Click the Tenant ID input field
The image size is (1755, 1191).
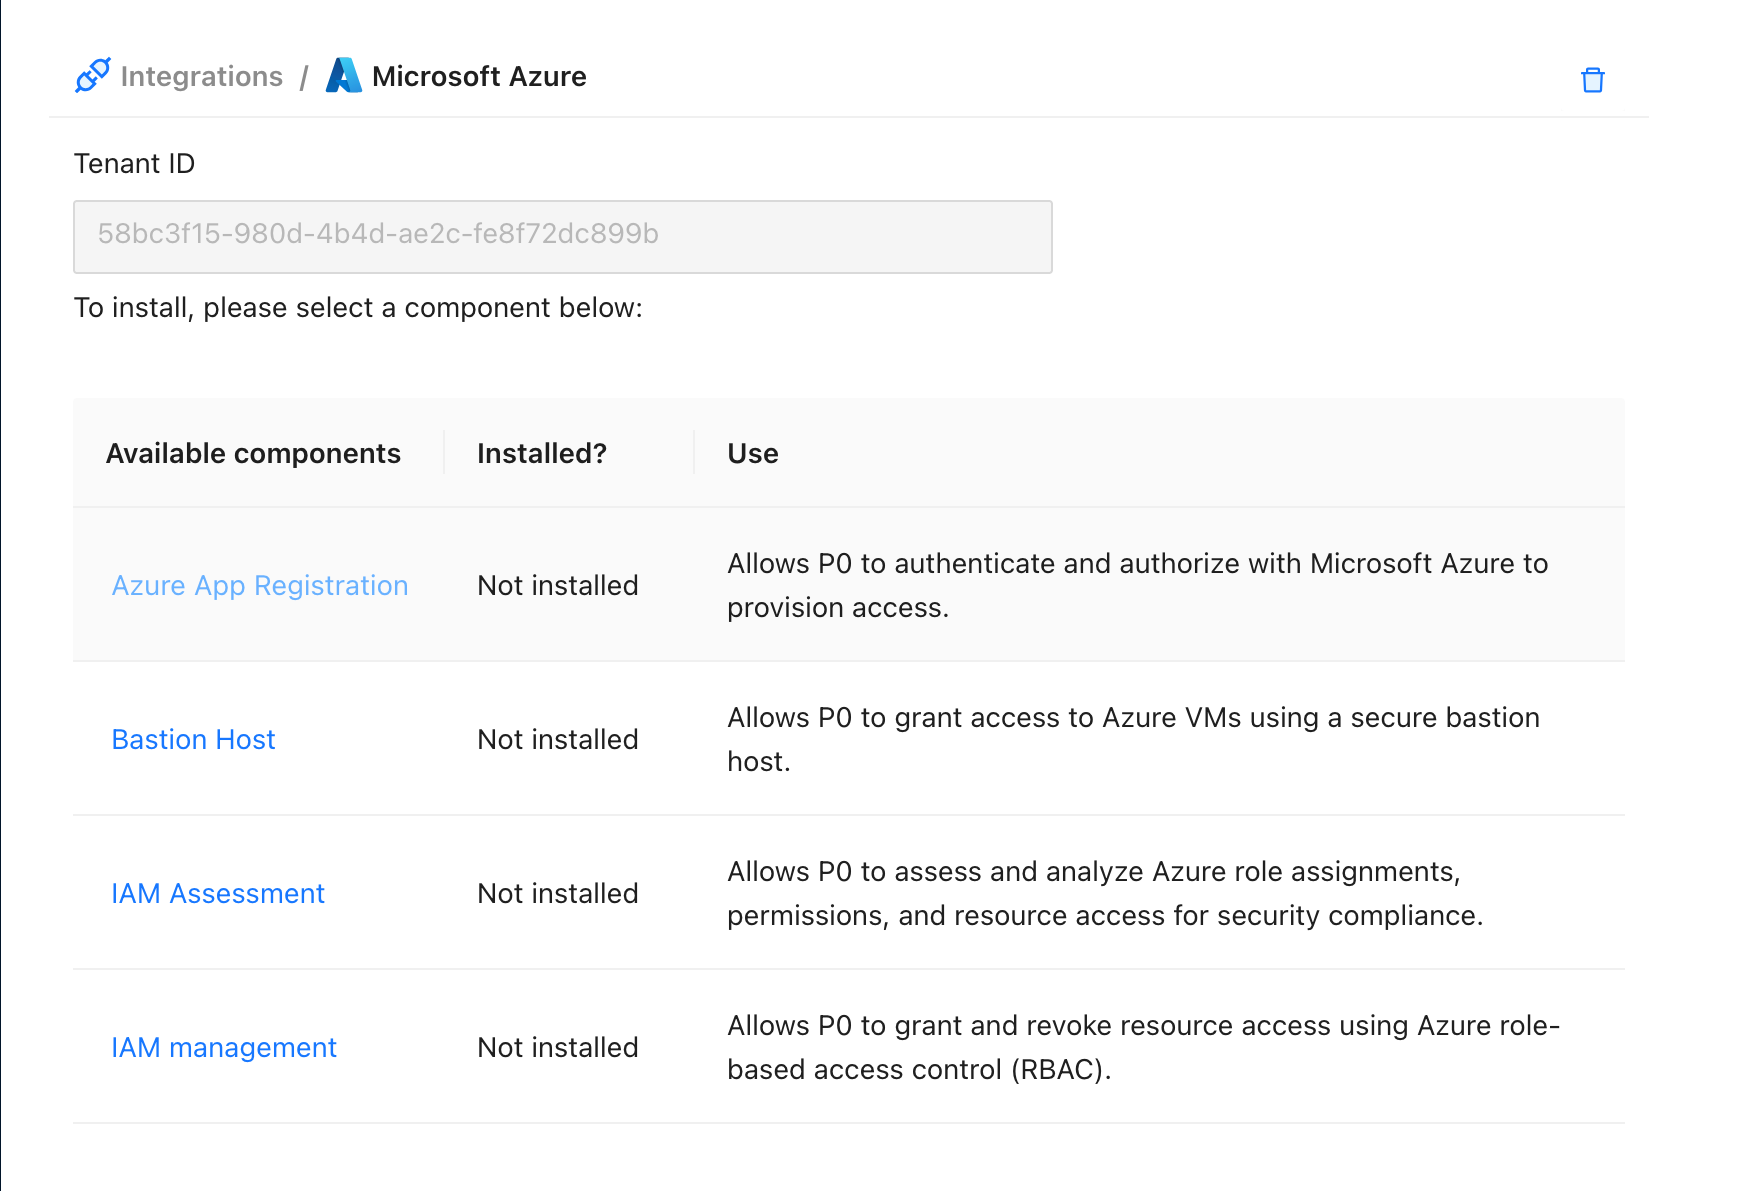coord(562,236)
